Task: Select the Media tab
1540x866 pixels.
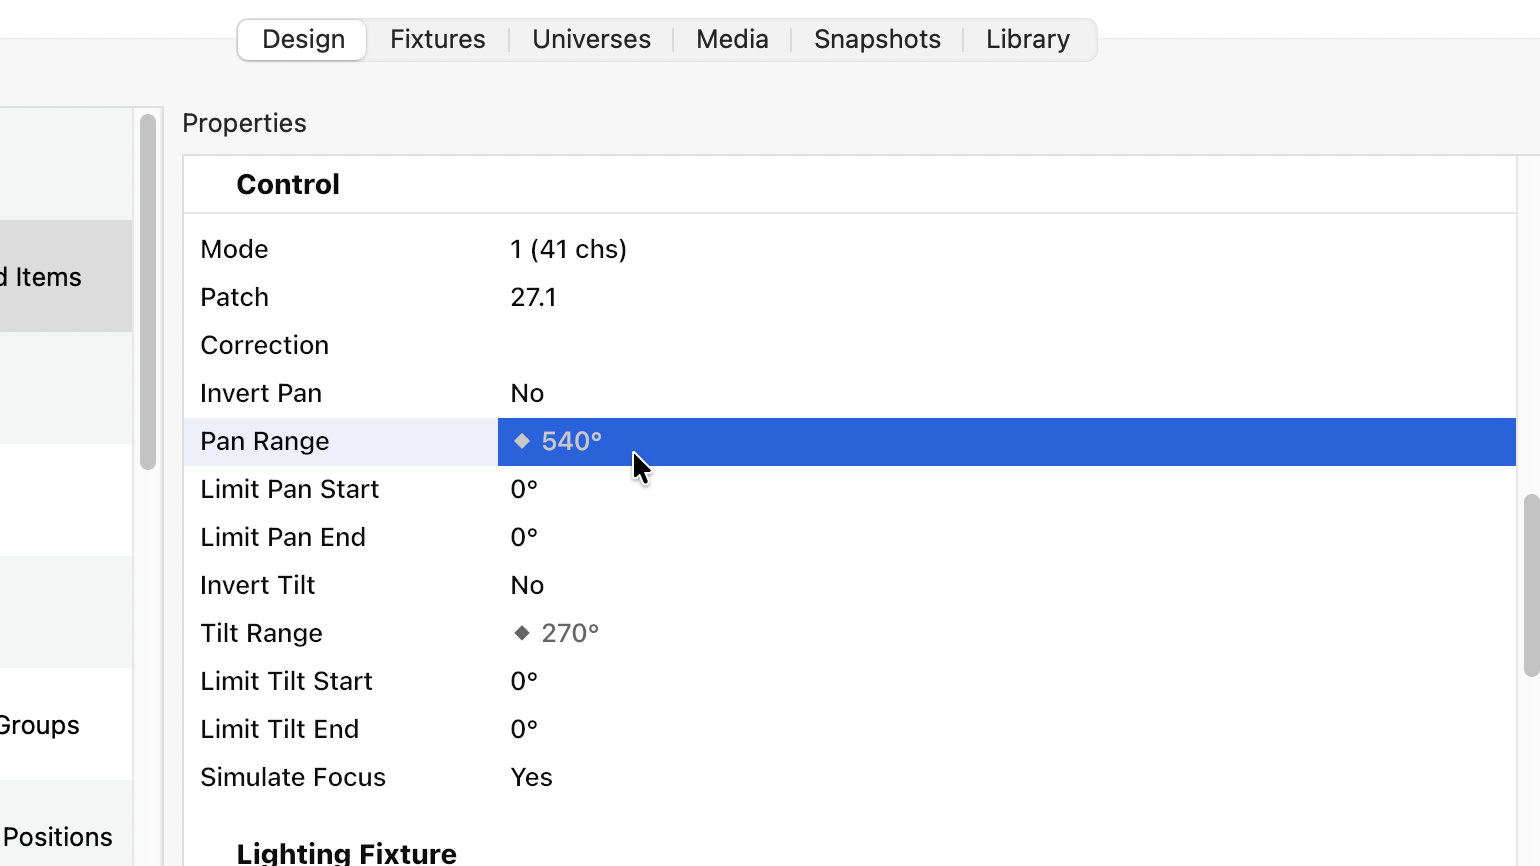Action: [732, 39]
